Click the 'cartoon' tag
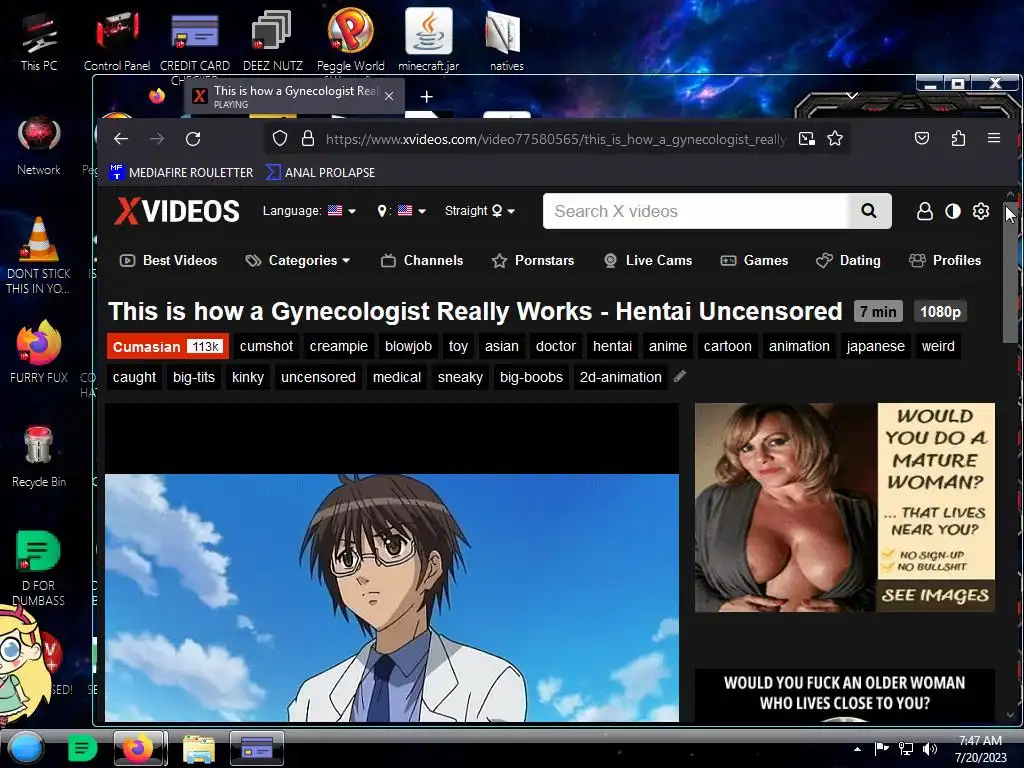Screen dimensions: 1024x768 728,346
